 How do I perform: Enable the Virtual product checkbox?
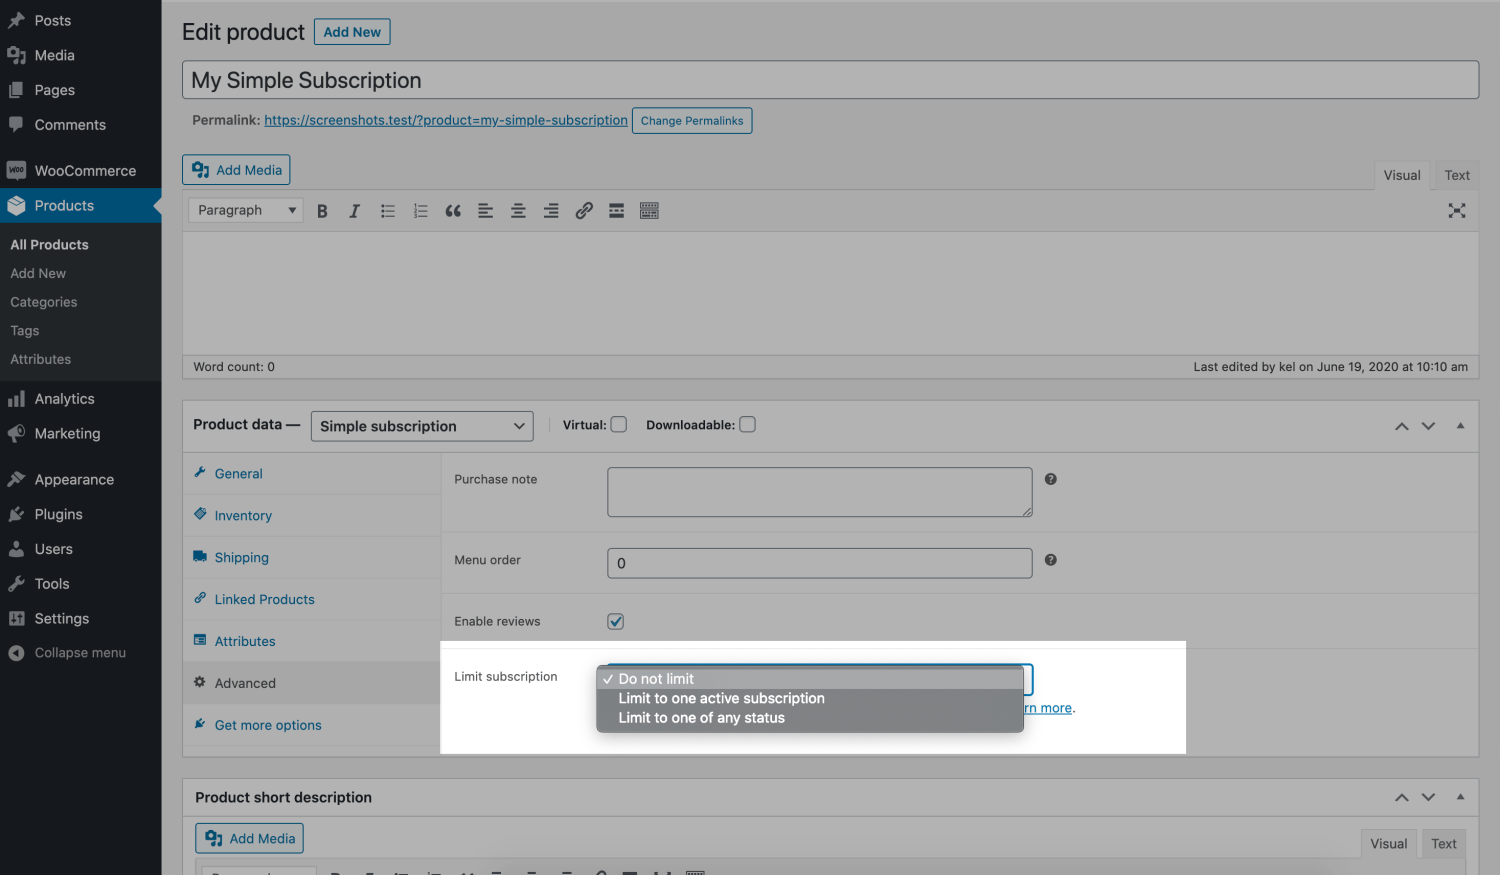pyautogui.click(x=618, y=424)
